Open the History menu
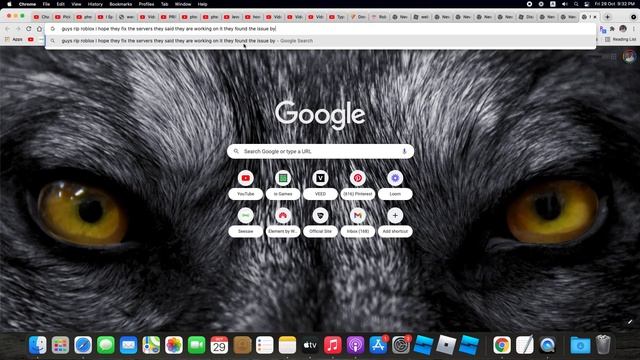 pyautogui.click(x=95, y=4)
